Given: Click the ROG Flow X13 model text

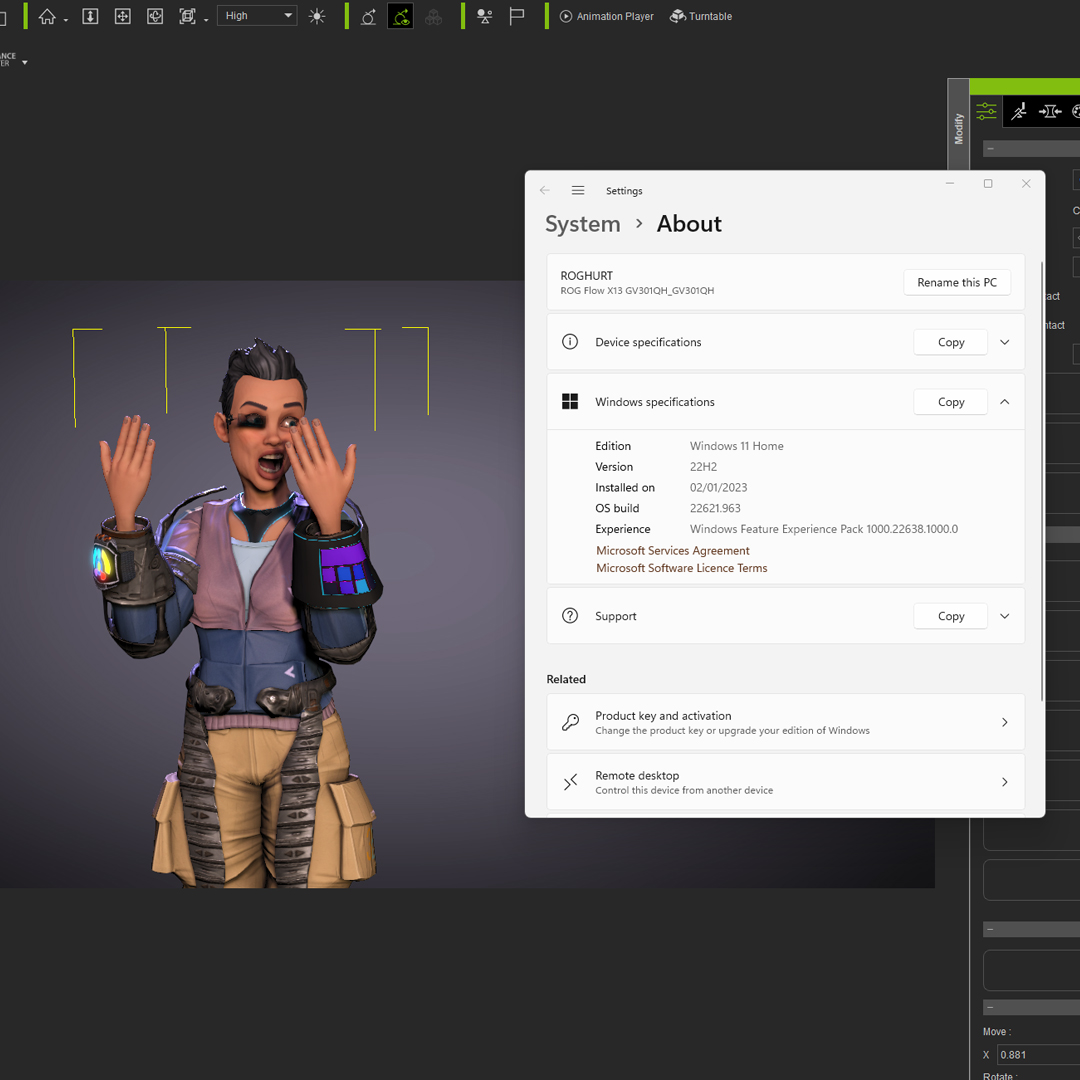Looking at the screenshot, I should pos(637,291).
